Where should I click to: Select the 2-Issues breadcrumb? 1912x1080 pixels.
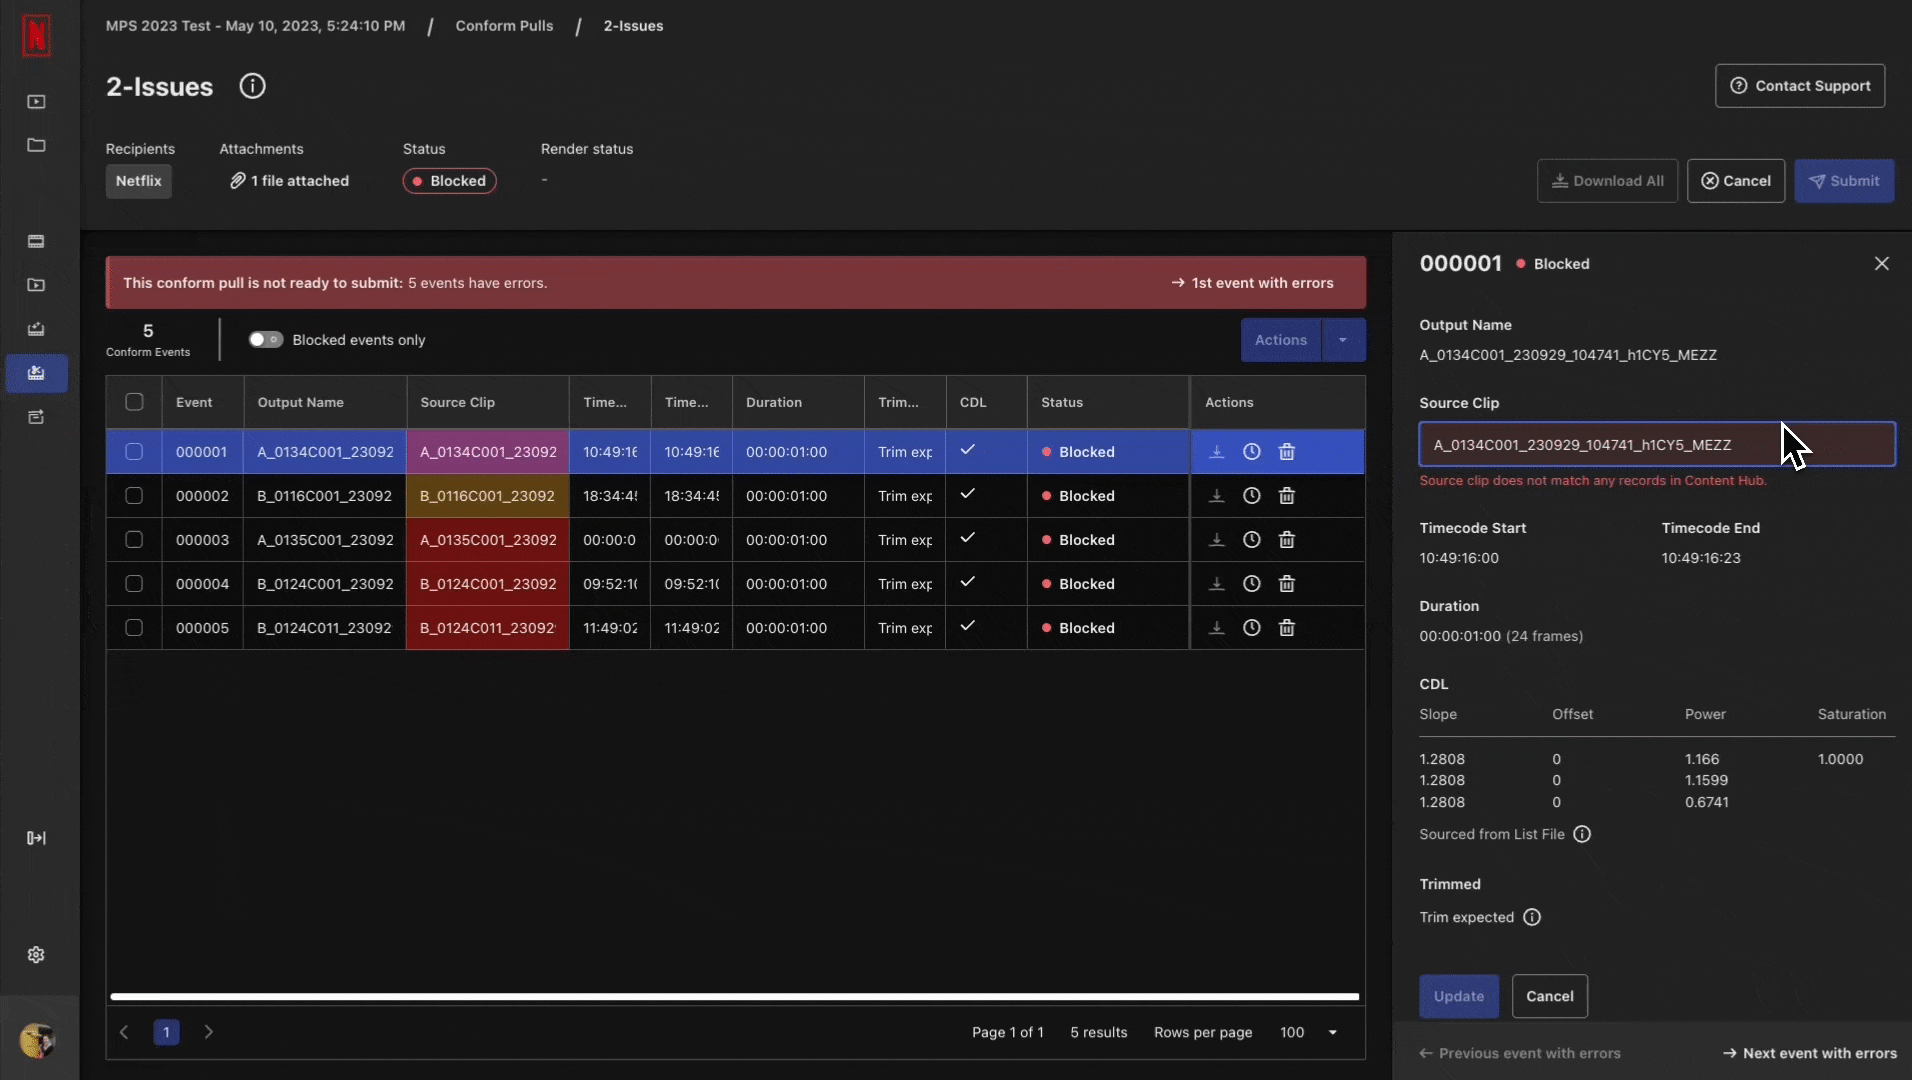(x=633, y=26)
